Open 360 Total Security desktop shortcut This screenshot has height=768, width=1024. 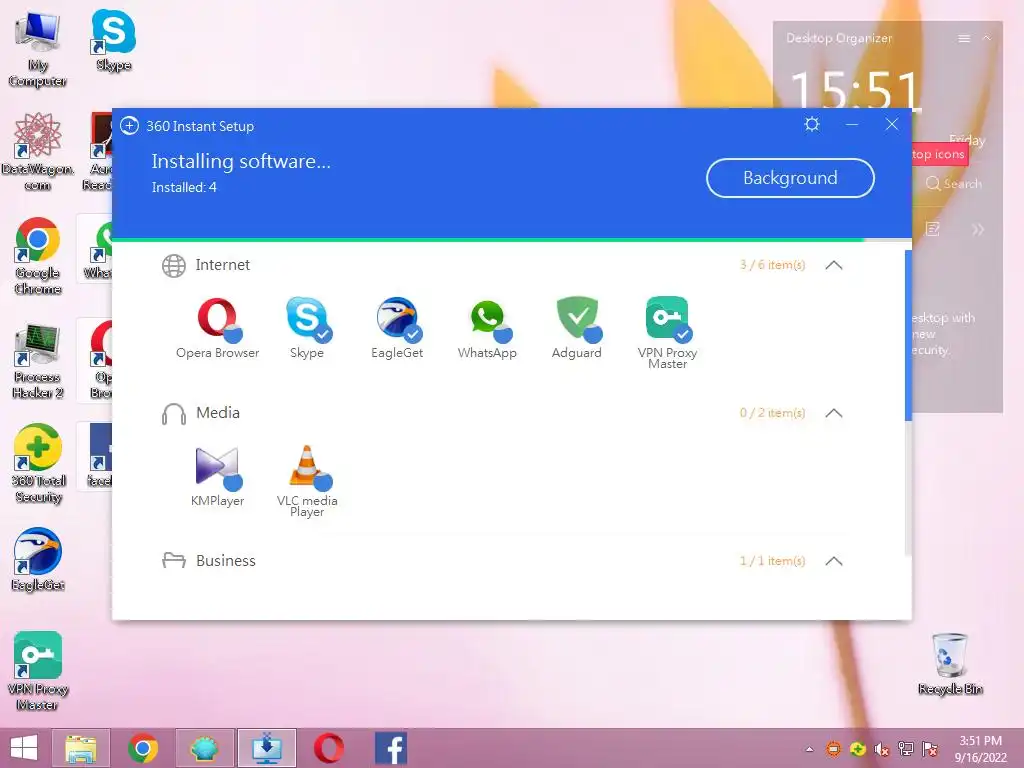tap(38, 464)
